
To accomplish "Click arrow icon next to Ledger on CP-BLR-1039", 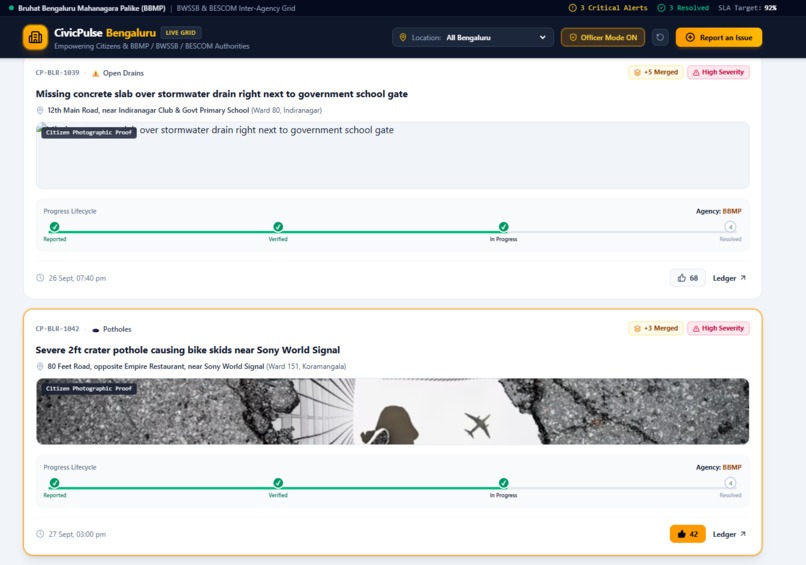I will (x=743, y=278).
